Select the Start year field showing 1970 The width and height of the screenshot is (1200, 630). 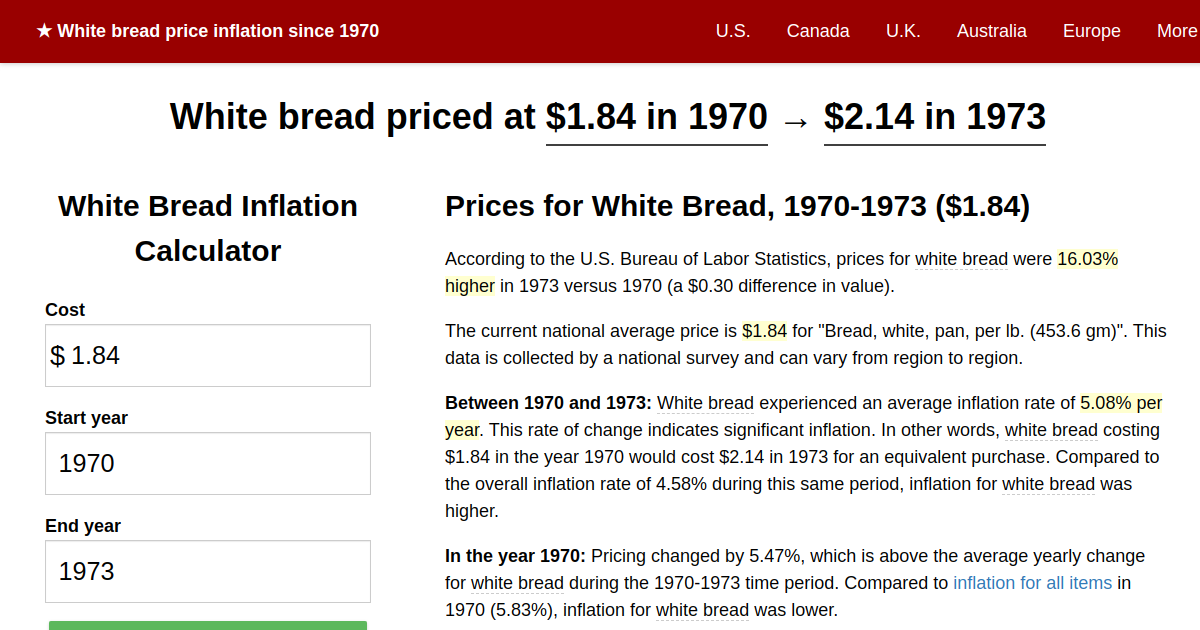[x=207, y=463]
